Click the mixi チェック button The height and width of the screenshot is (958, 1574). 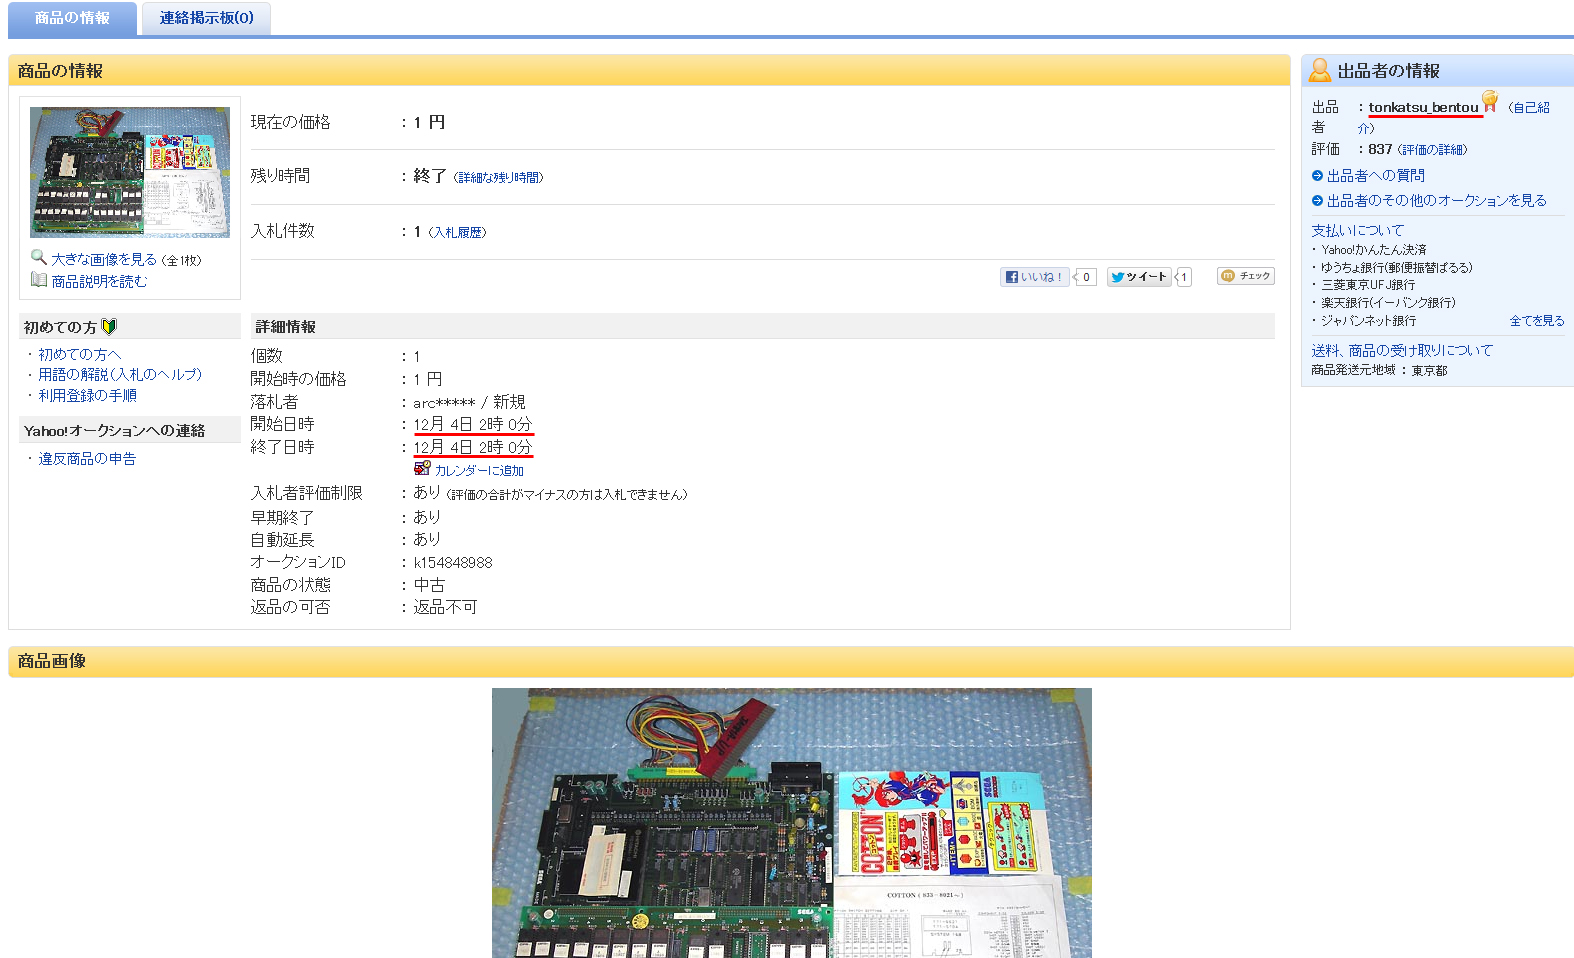(1245, 276)
